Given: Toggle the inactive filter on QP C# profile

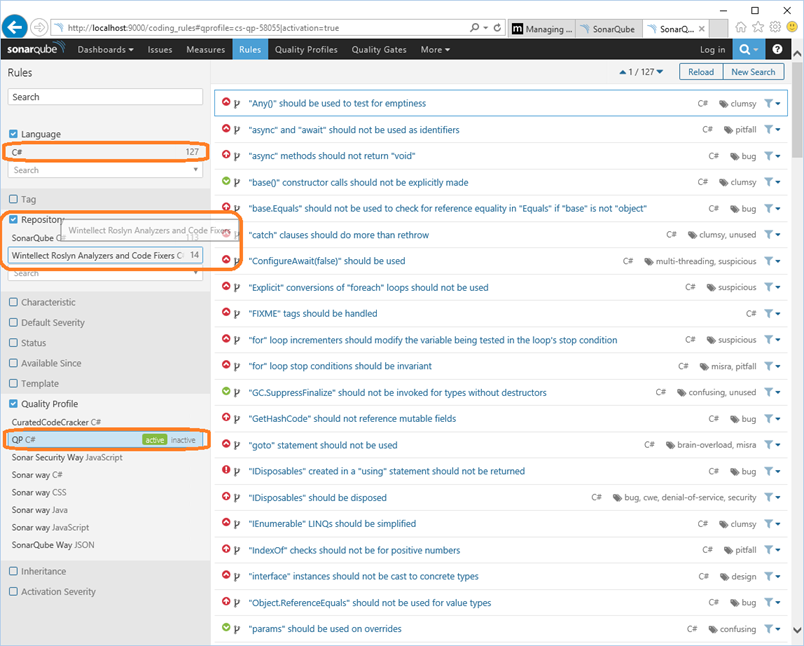Looking at the screenshot, I should (183, 440).
